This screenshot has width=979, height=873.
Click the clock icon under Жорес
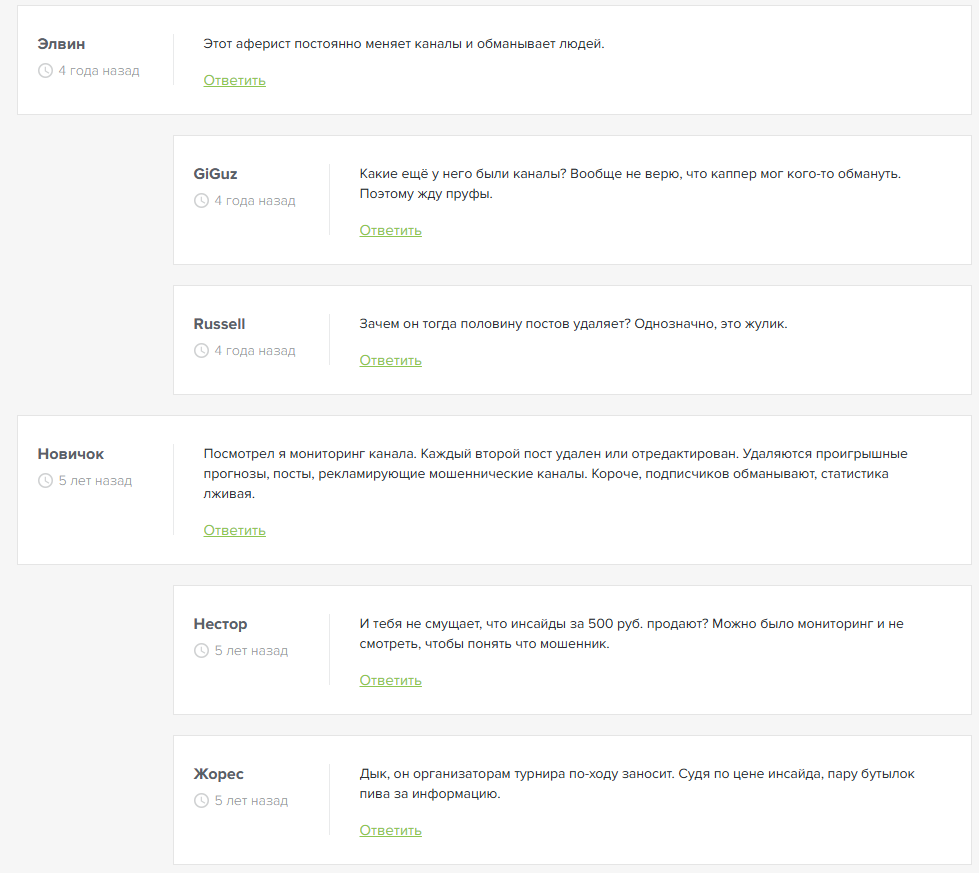[x=201, y=800]
